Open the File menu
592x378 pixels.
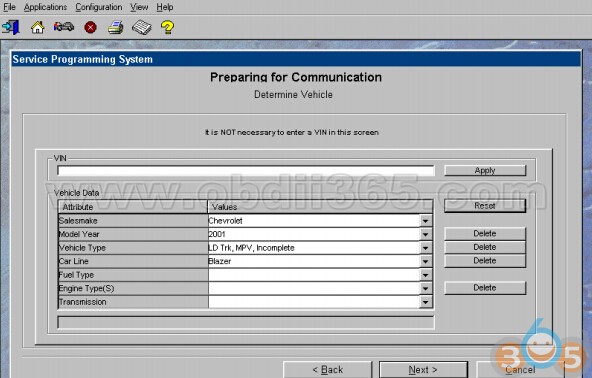[x=9, y=7]
